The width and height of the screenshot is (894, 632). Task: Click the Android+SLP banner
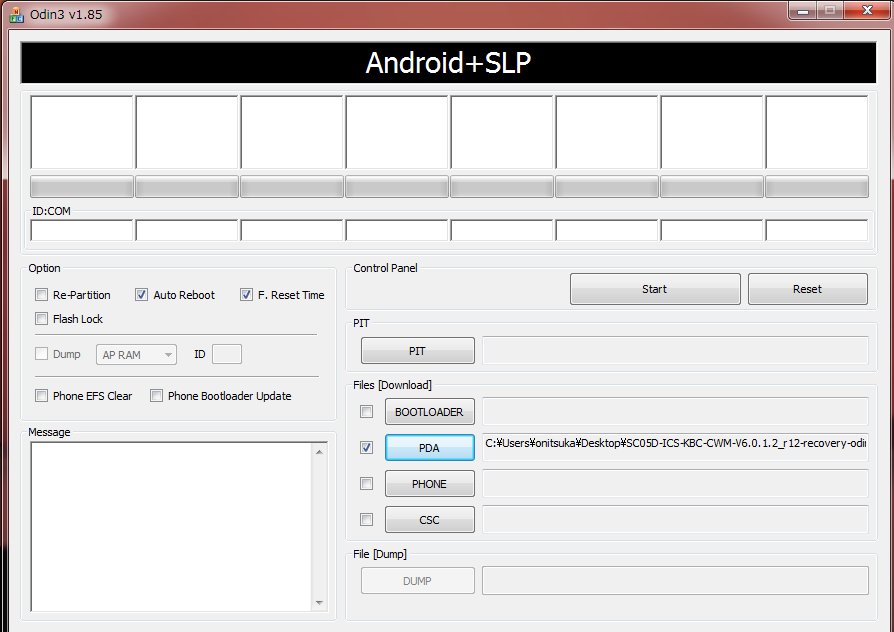448,63
